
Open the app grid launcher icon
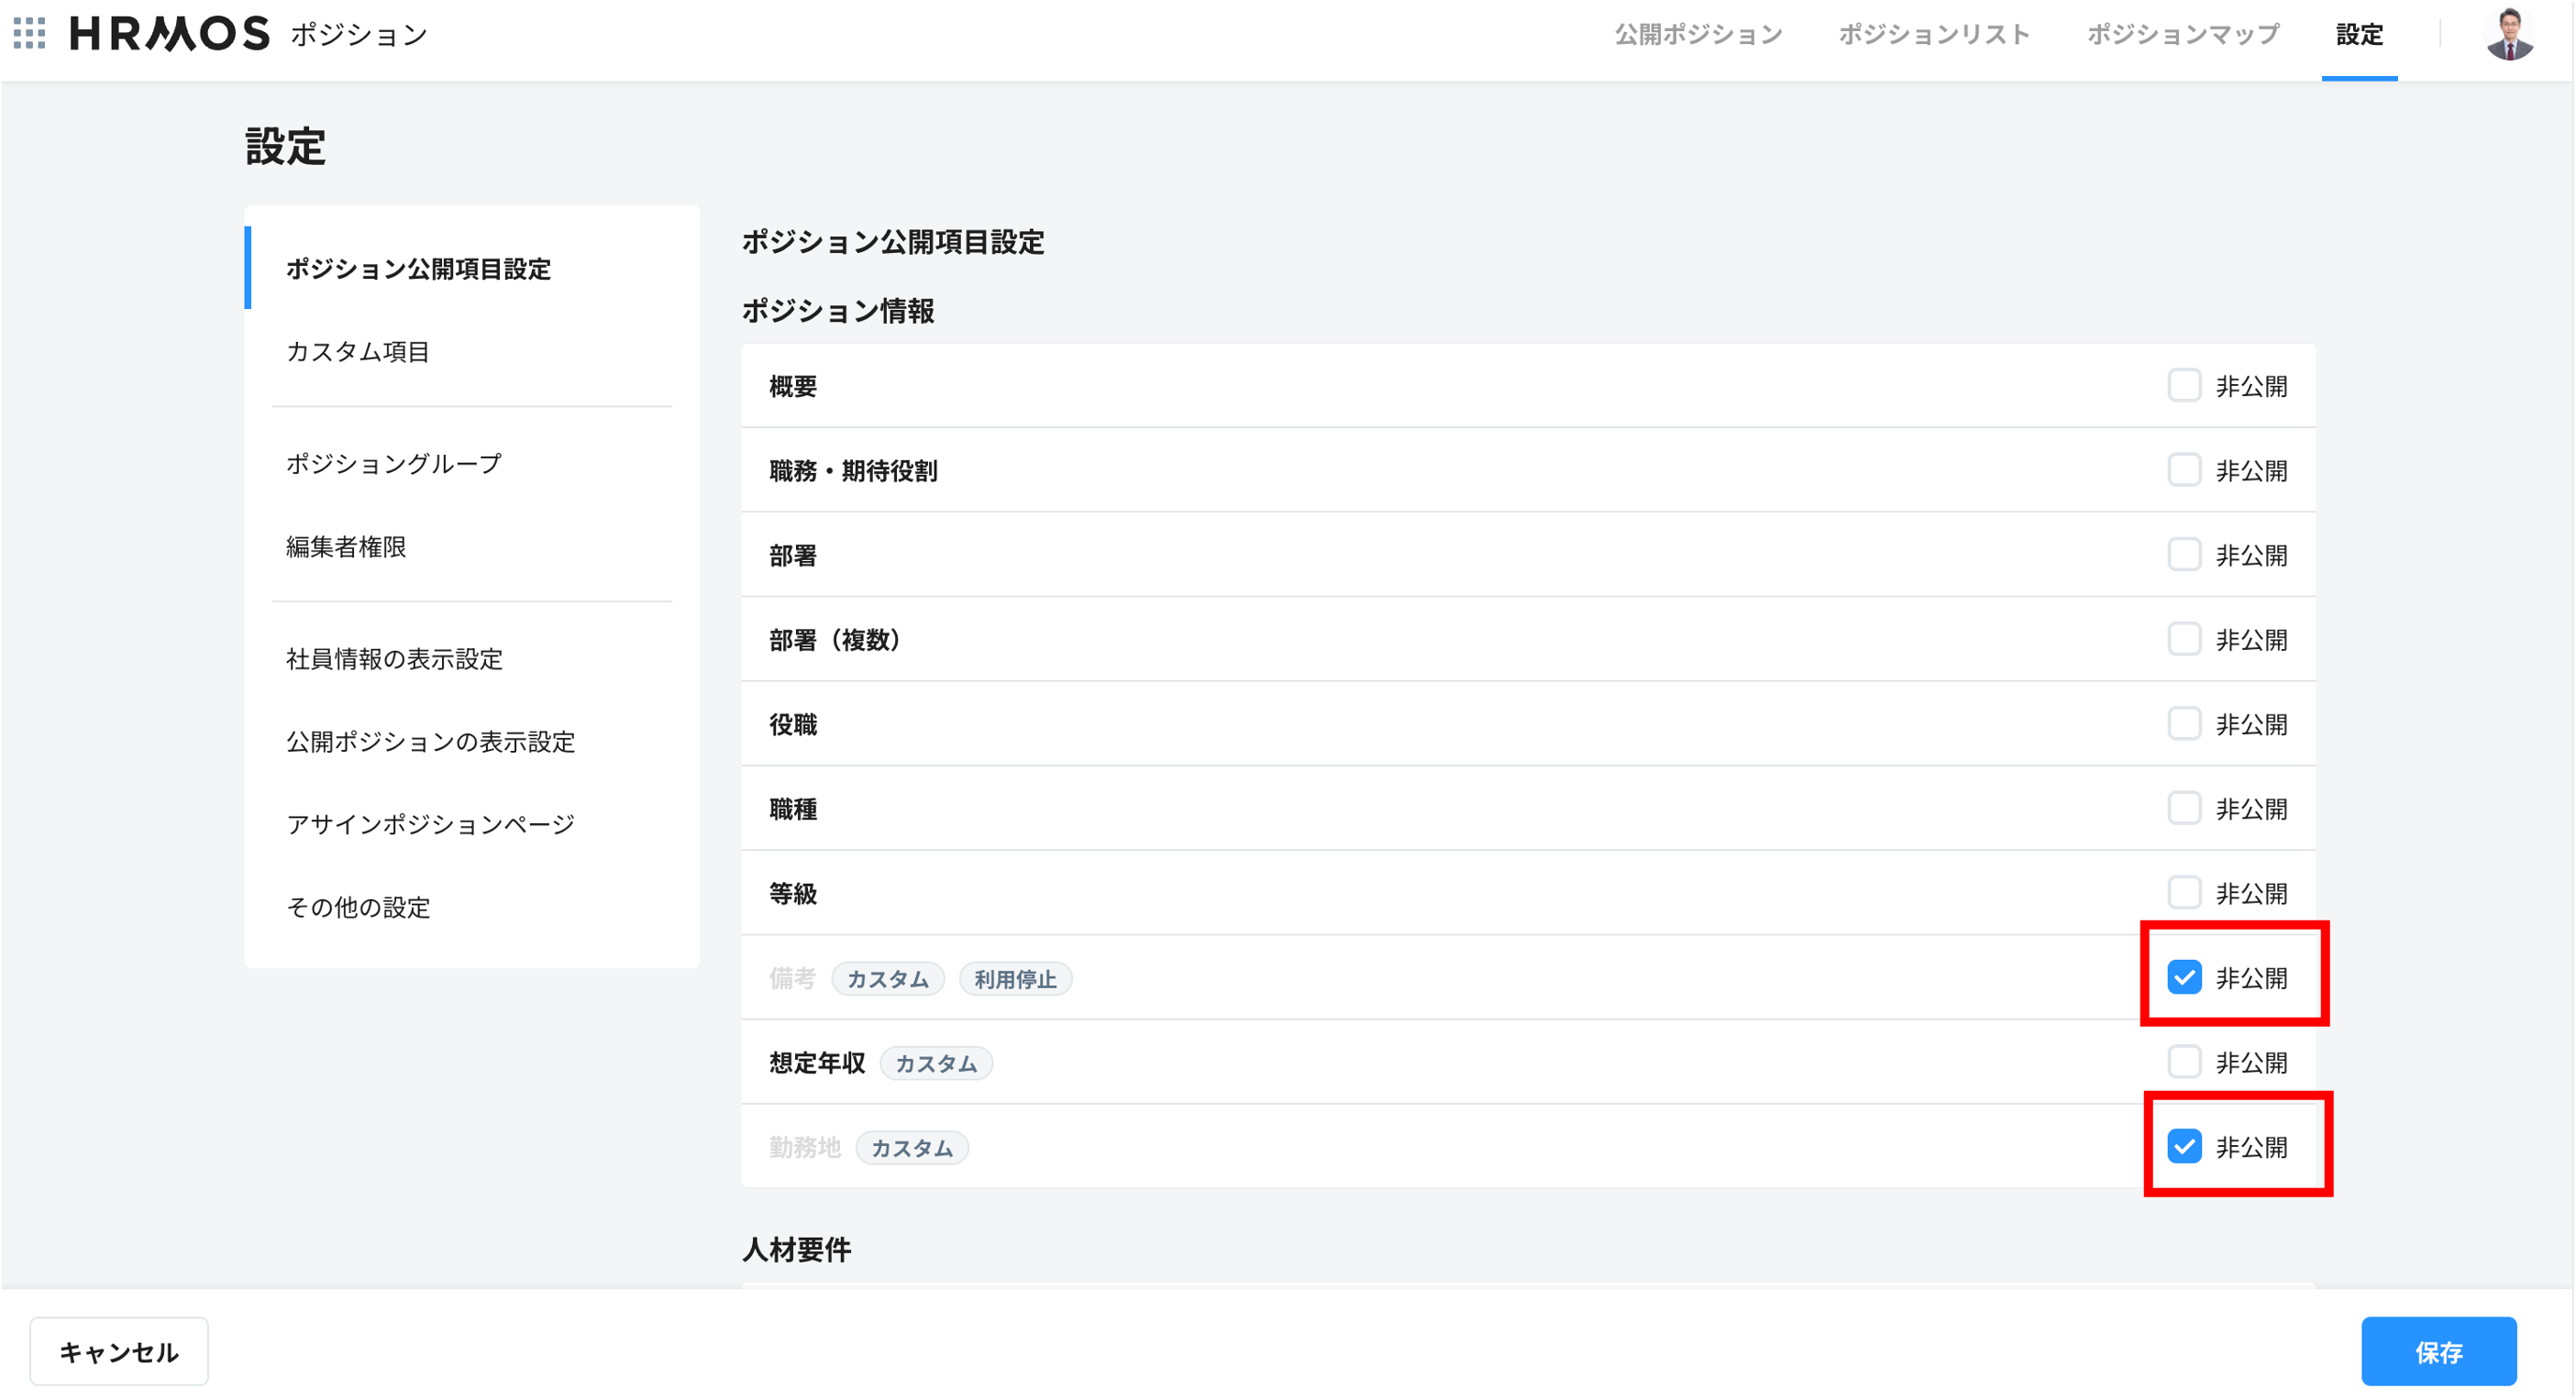click(29, 33)
